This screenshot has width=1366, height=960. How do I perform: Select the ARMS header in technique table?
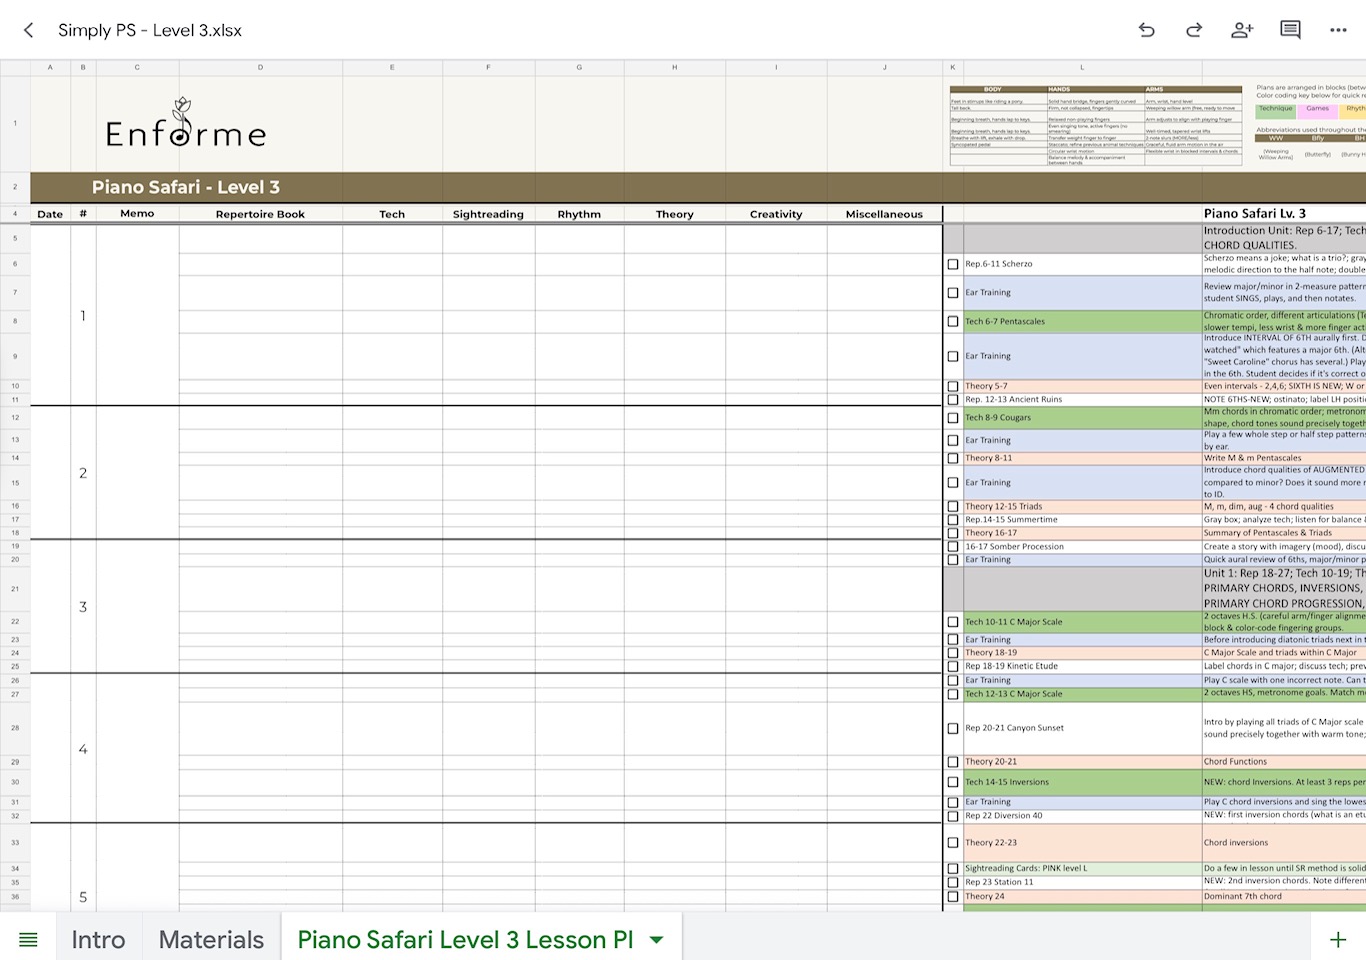point(1193,89)
